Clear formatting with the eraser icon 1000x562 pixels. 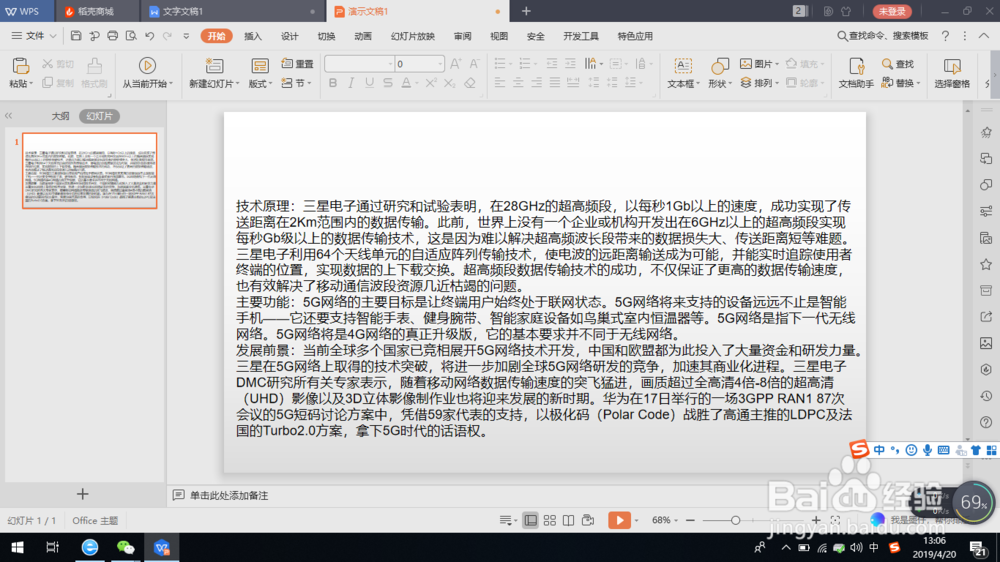(470, 83)
